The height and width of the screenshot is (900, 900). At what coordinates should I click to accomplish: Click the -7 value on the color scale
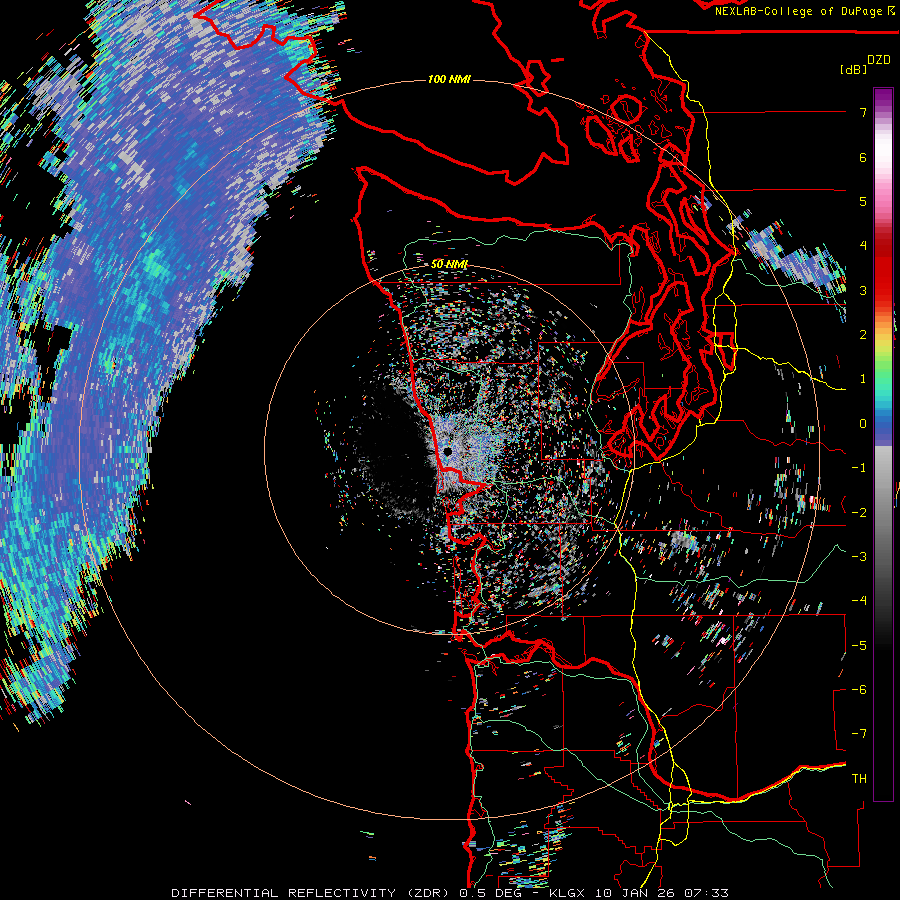[859, 734]
